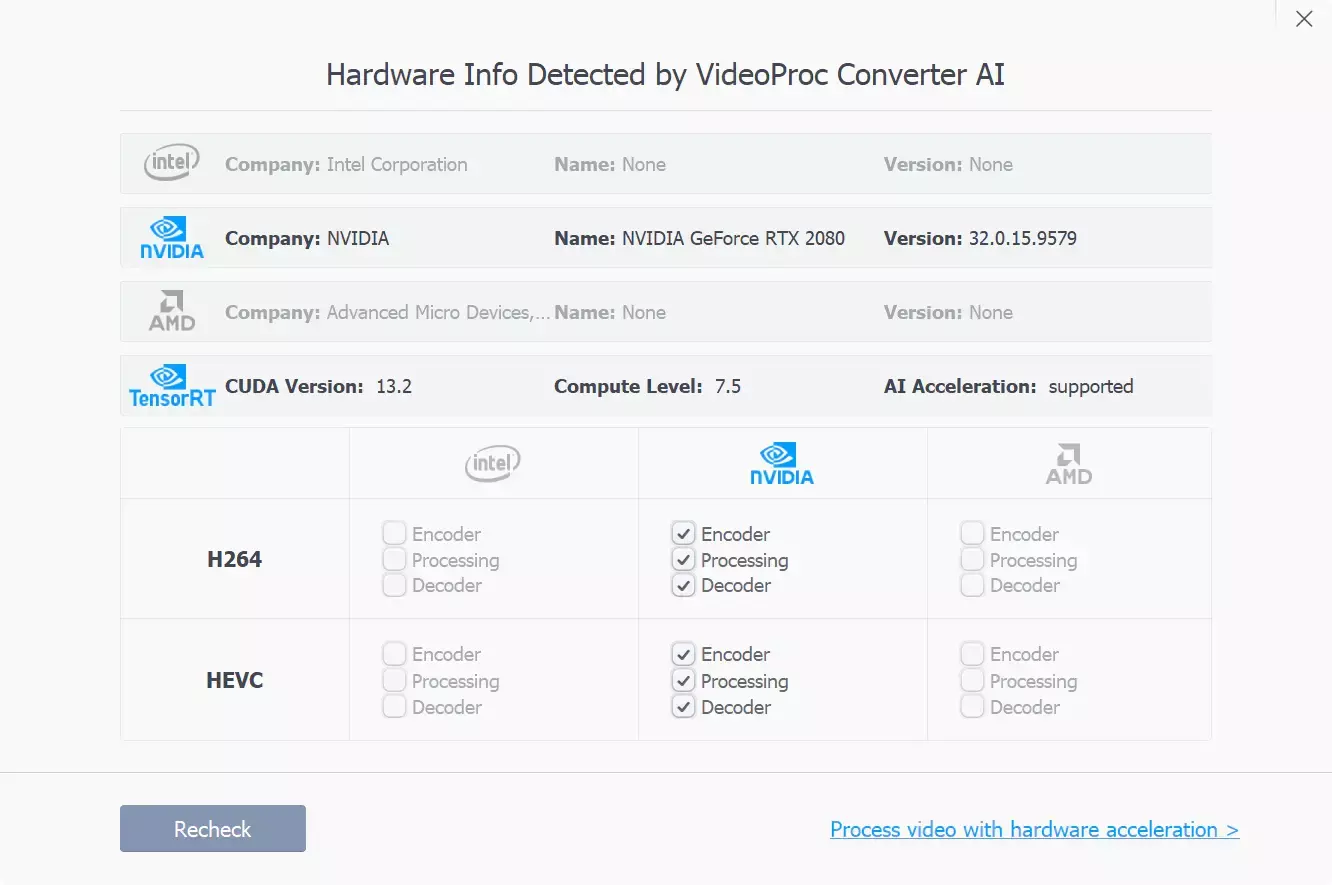Viewport: 1332px width, 885px height.
Task: Click the HEVC row label
Action: [234, 681]
